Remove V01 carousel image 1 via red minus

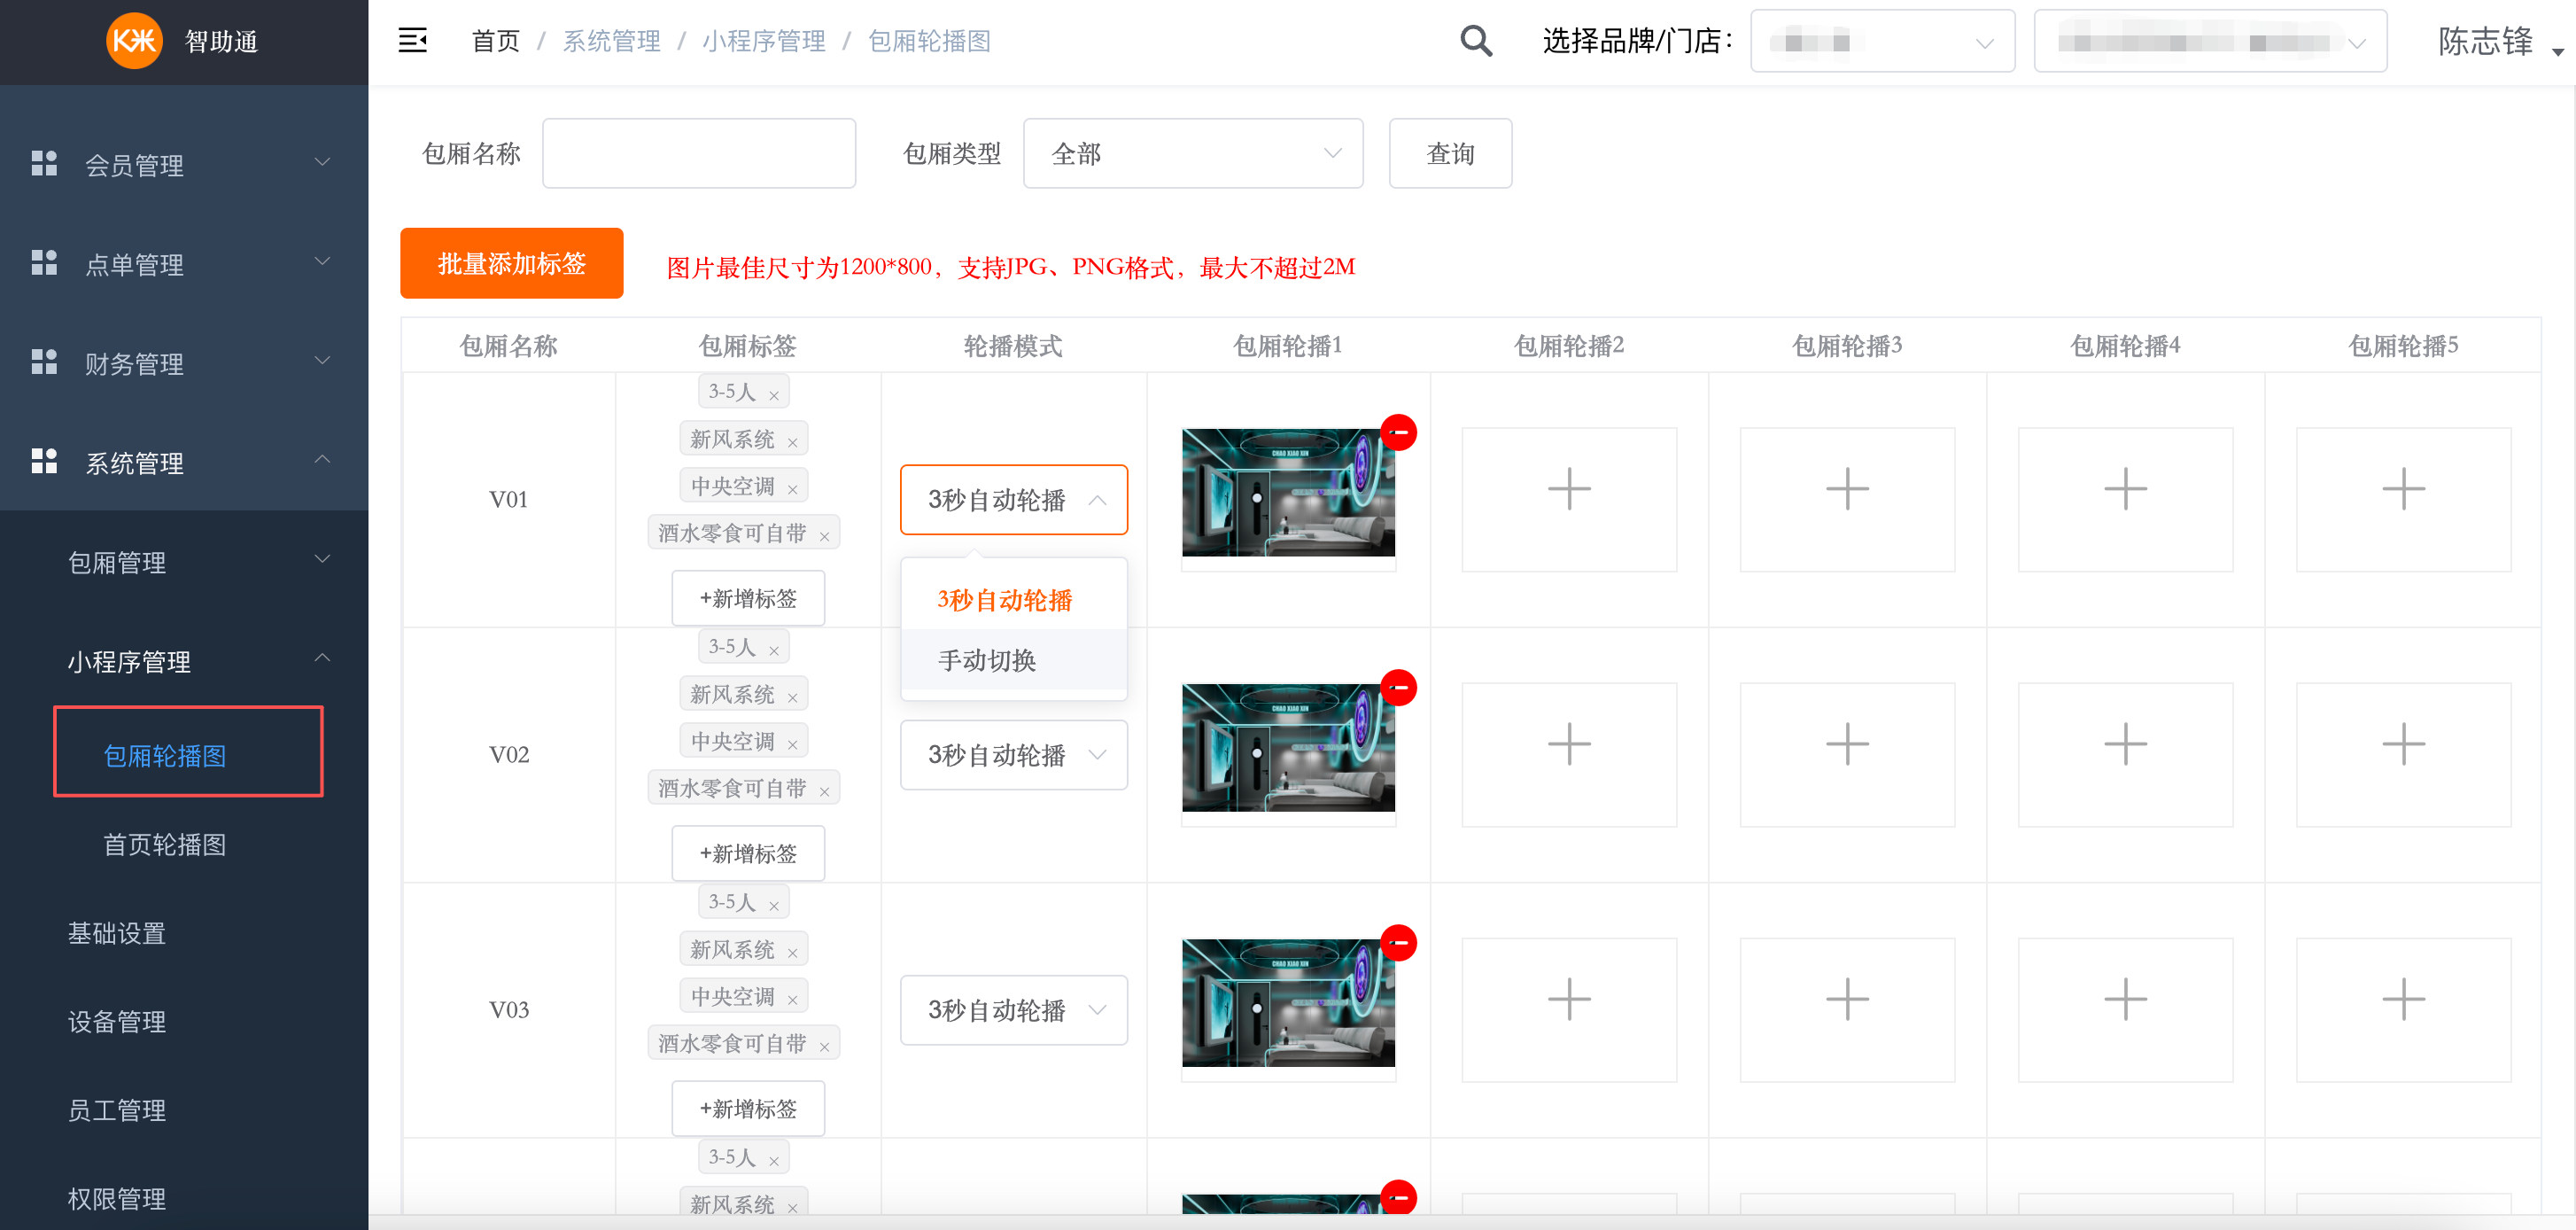coord(1398,433)
